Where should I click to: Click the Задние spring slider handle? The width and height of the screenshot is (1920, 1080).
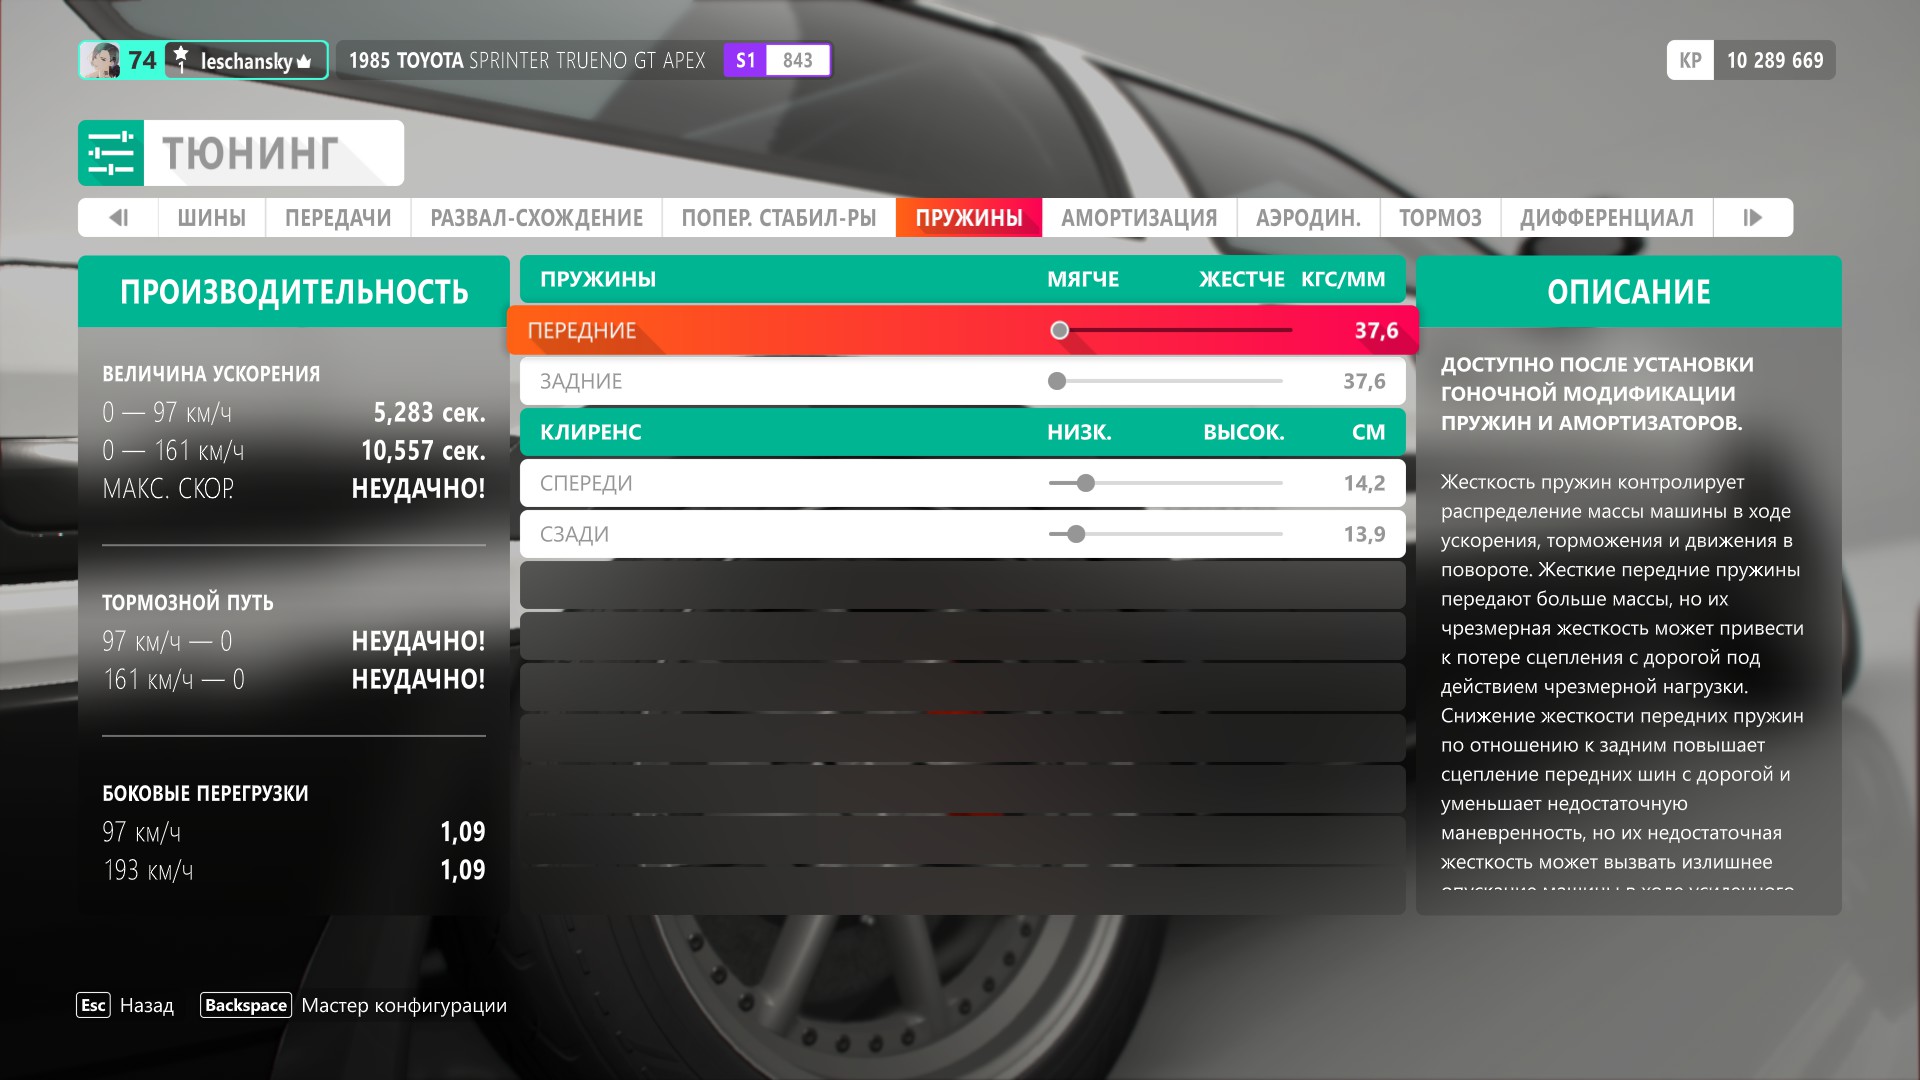[1057, 381]
